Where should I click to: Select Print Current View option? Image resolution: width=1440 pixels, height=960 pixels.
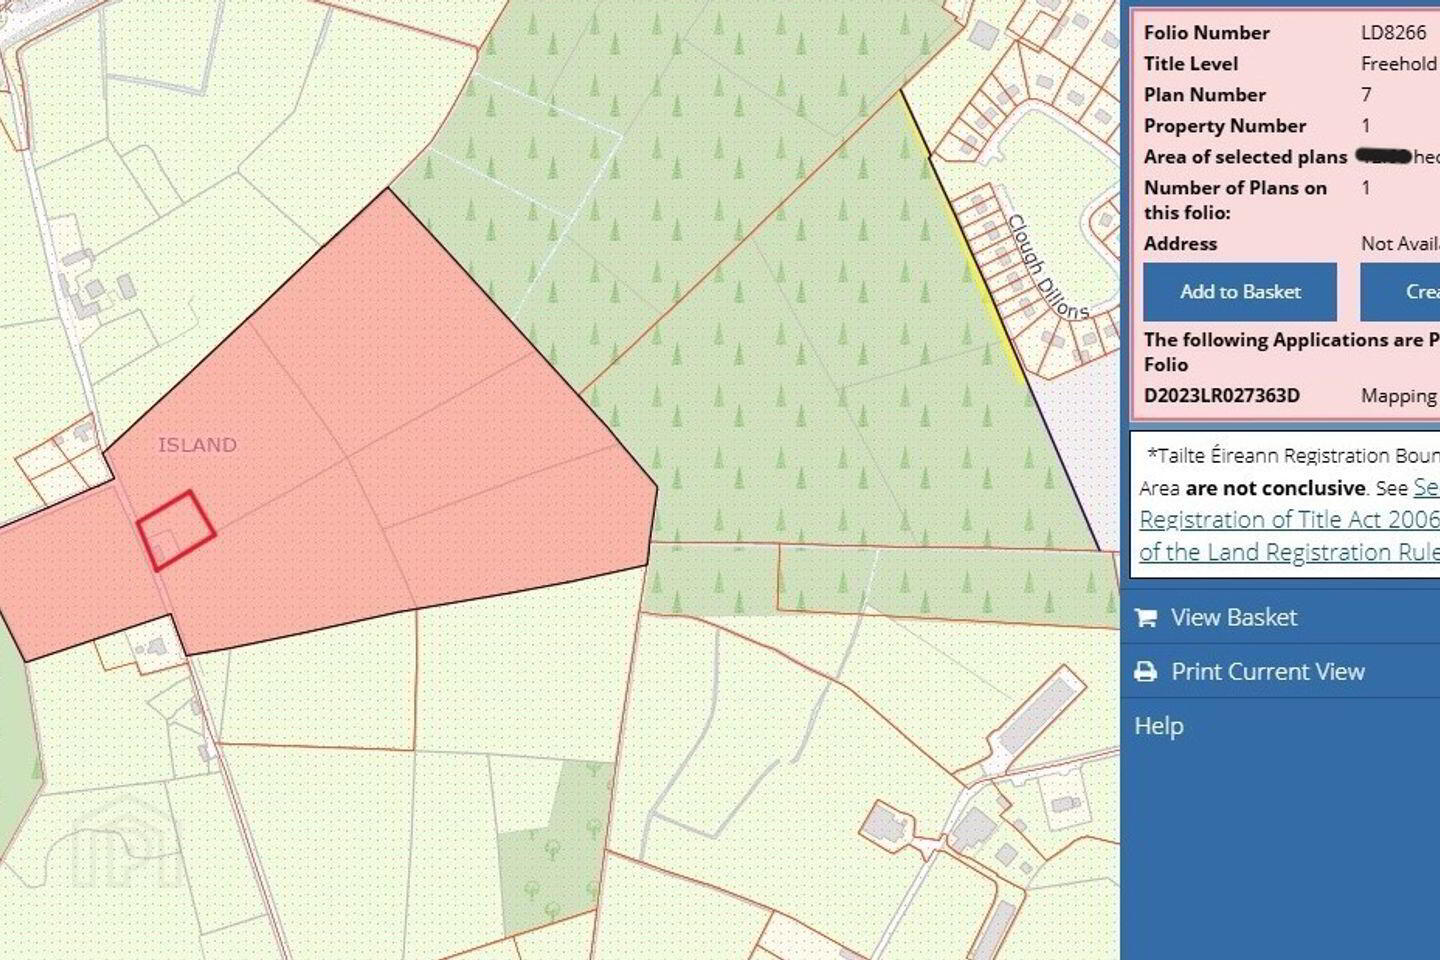1267,671
